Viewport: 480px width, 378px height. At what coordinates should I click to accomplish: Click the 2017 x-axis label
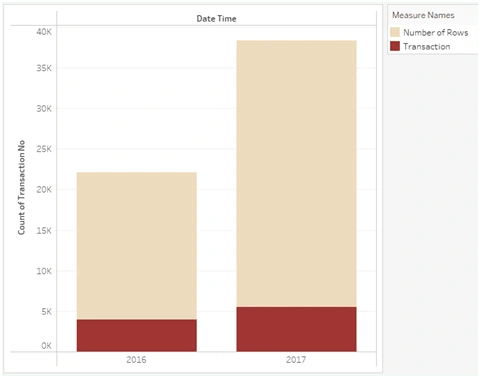pyautogui.click(x=296, y=360)
